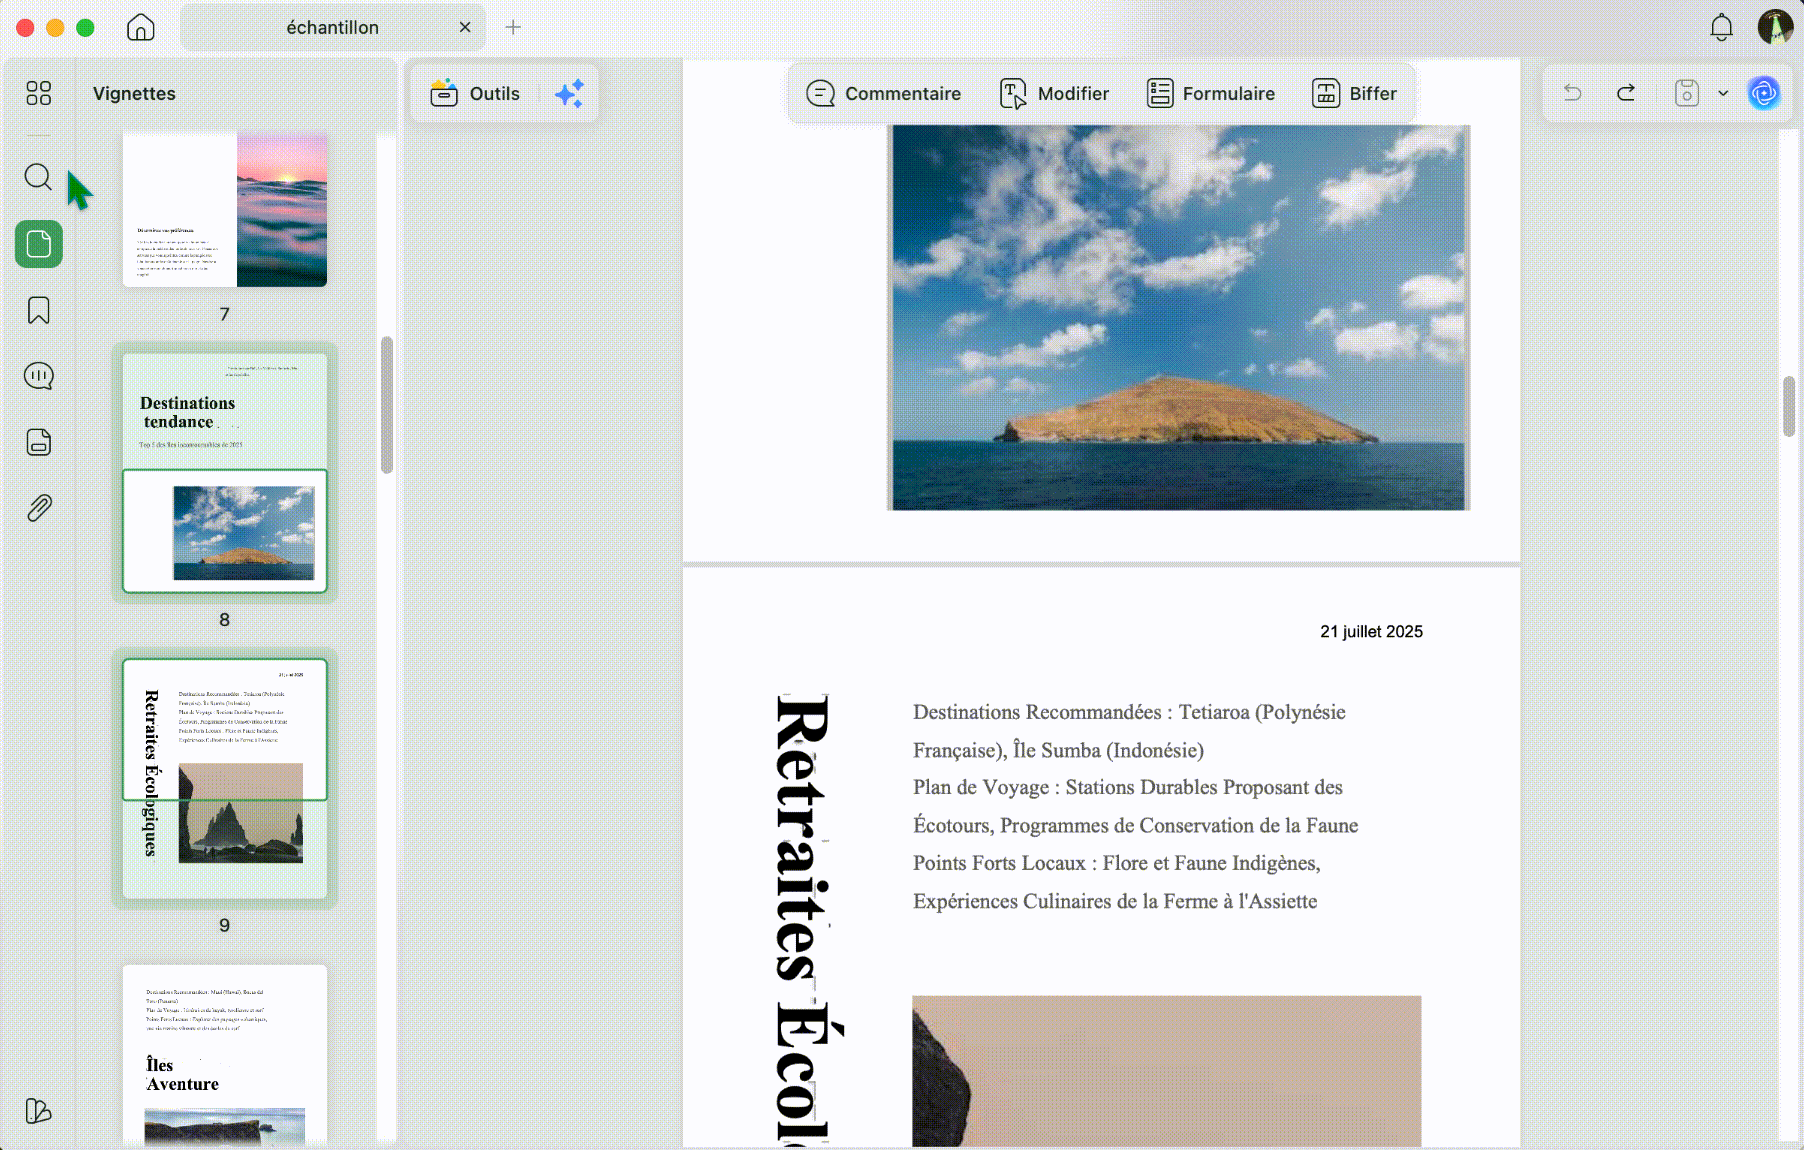Viewport: 1804px width, 1150px height.
Task: Click the page number 9 label
Action: [224, 926]
